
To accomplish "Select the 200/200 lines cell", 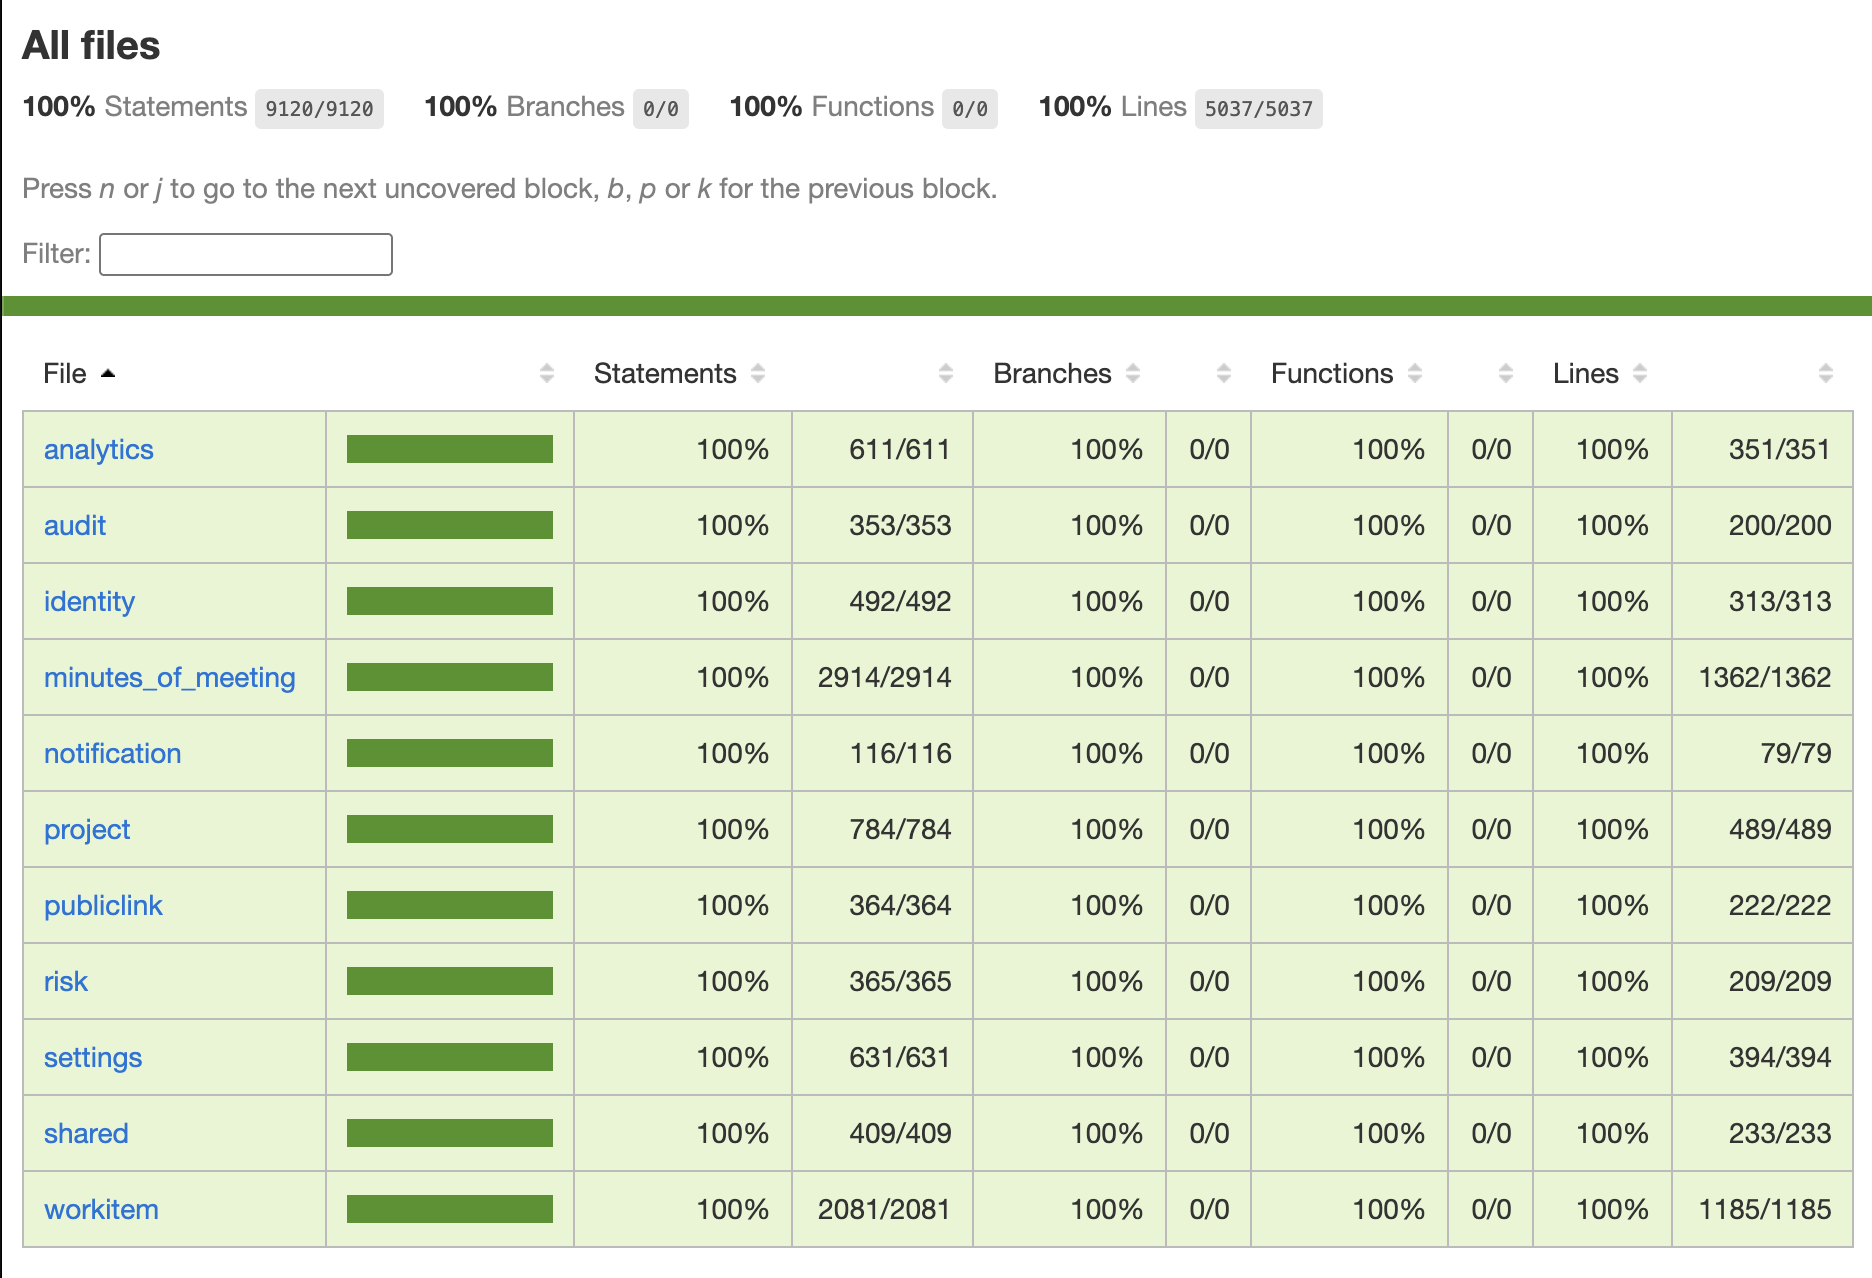I will (1763, 526).
